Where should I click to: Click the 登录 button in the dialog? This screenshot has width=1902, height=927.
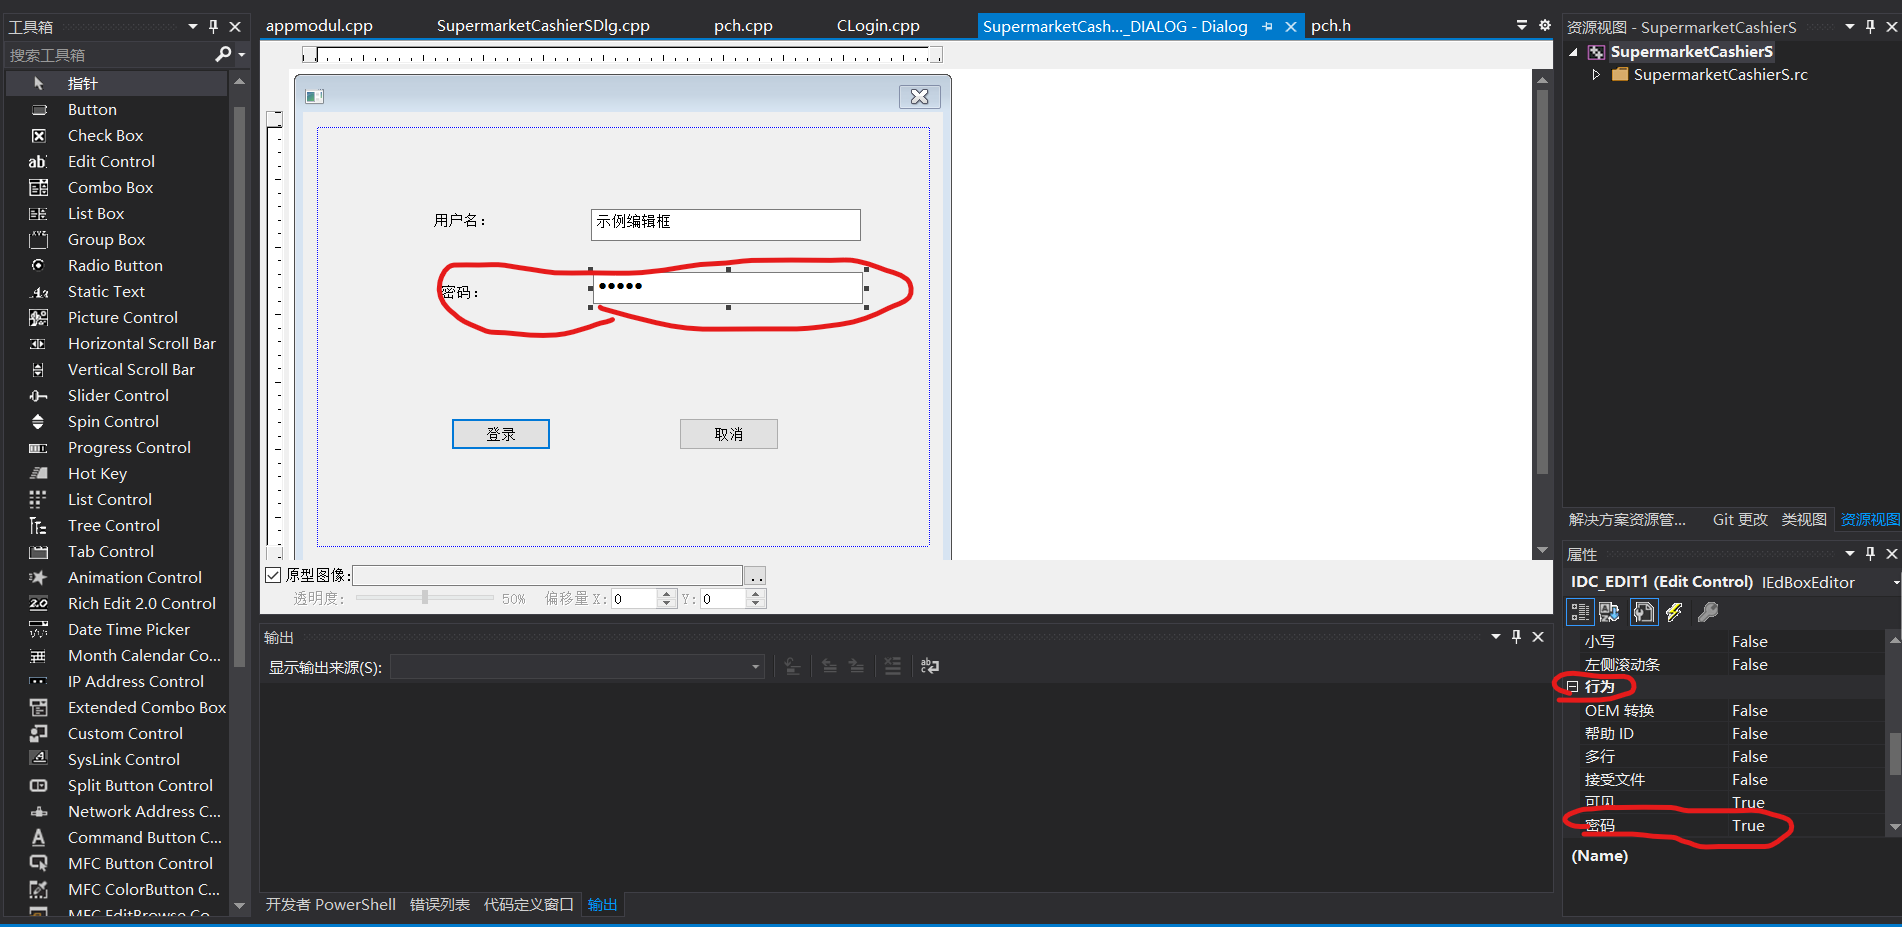tap(500, 433)
